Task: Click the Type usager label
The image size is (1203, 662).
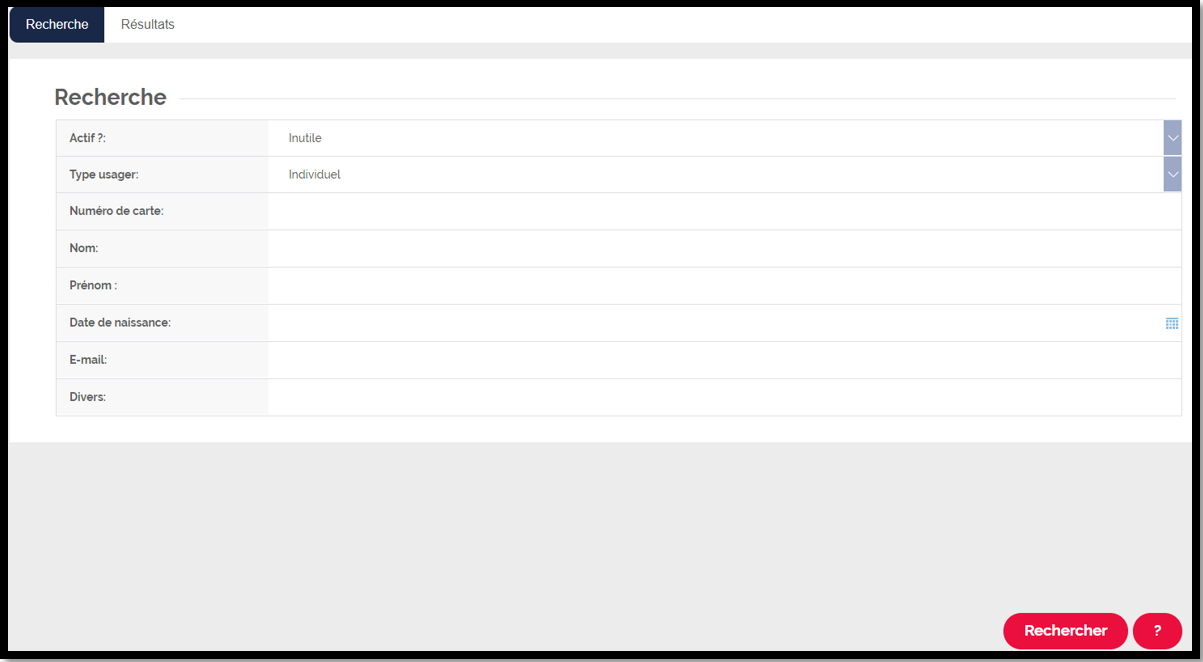Action: point(104,174)
